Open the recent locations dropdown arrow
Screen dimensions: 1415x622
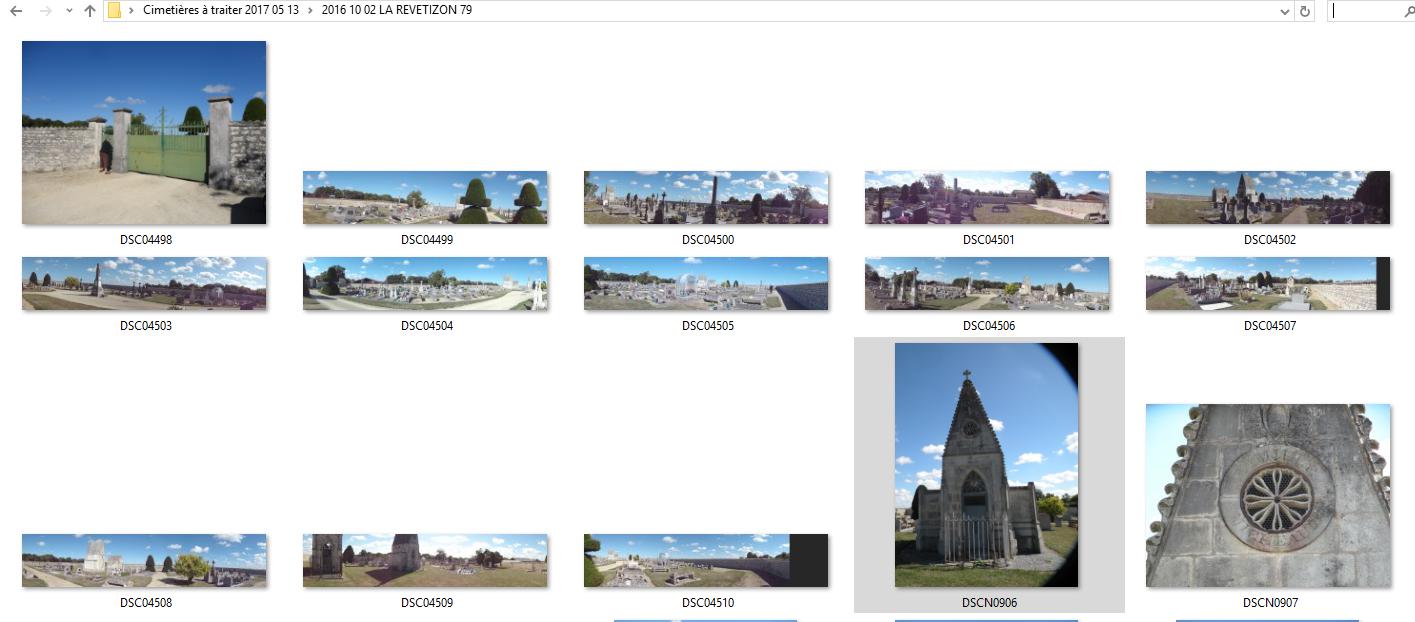click(x=68, y=11)
